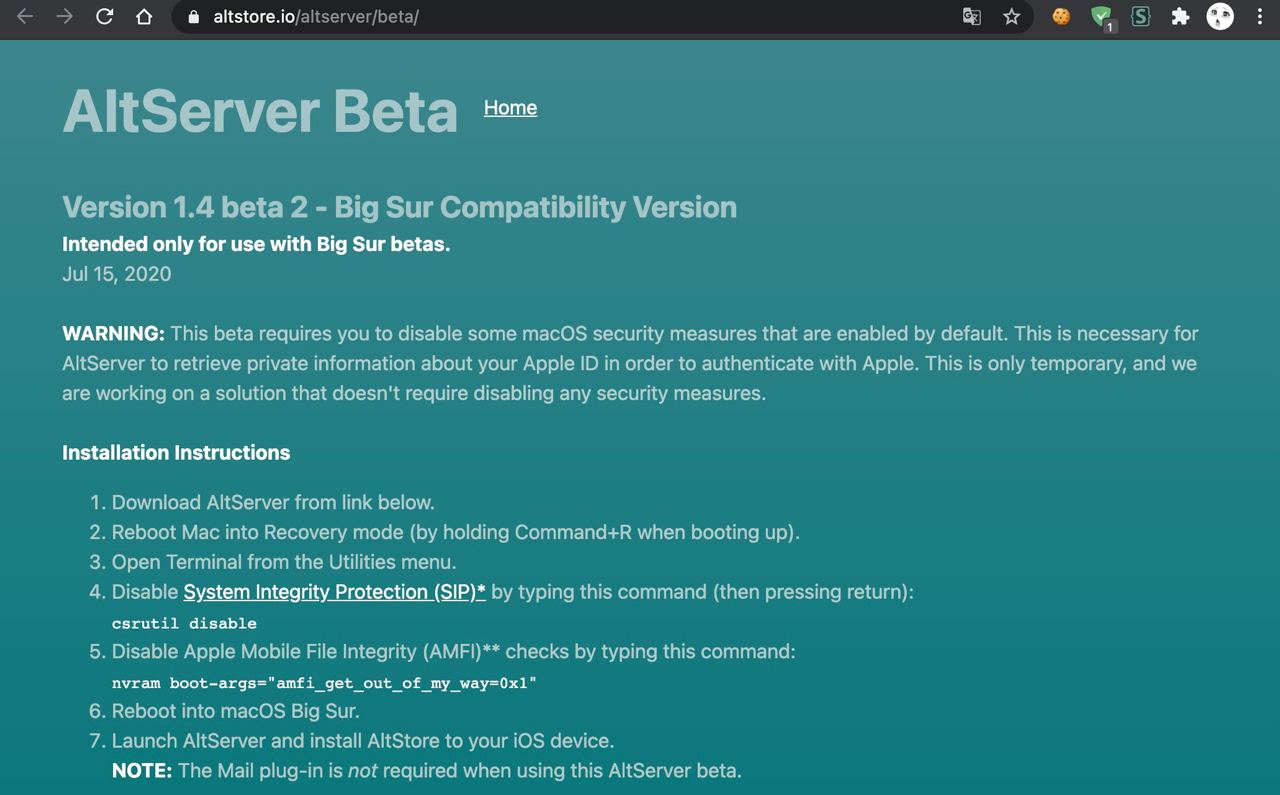Open the browser home page icon
The width and height of the screenshot is (1280, 795).
(144, 17)
